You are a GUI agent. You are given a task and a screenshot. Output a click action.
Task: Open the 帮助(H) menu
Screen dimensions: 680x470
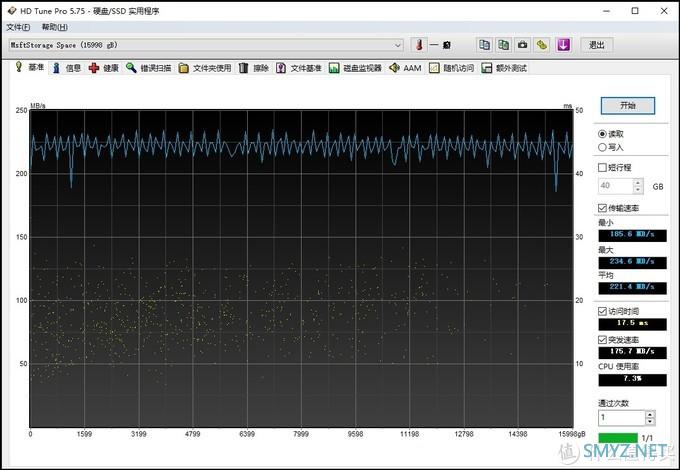[54, 27]
